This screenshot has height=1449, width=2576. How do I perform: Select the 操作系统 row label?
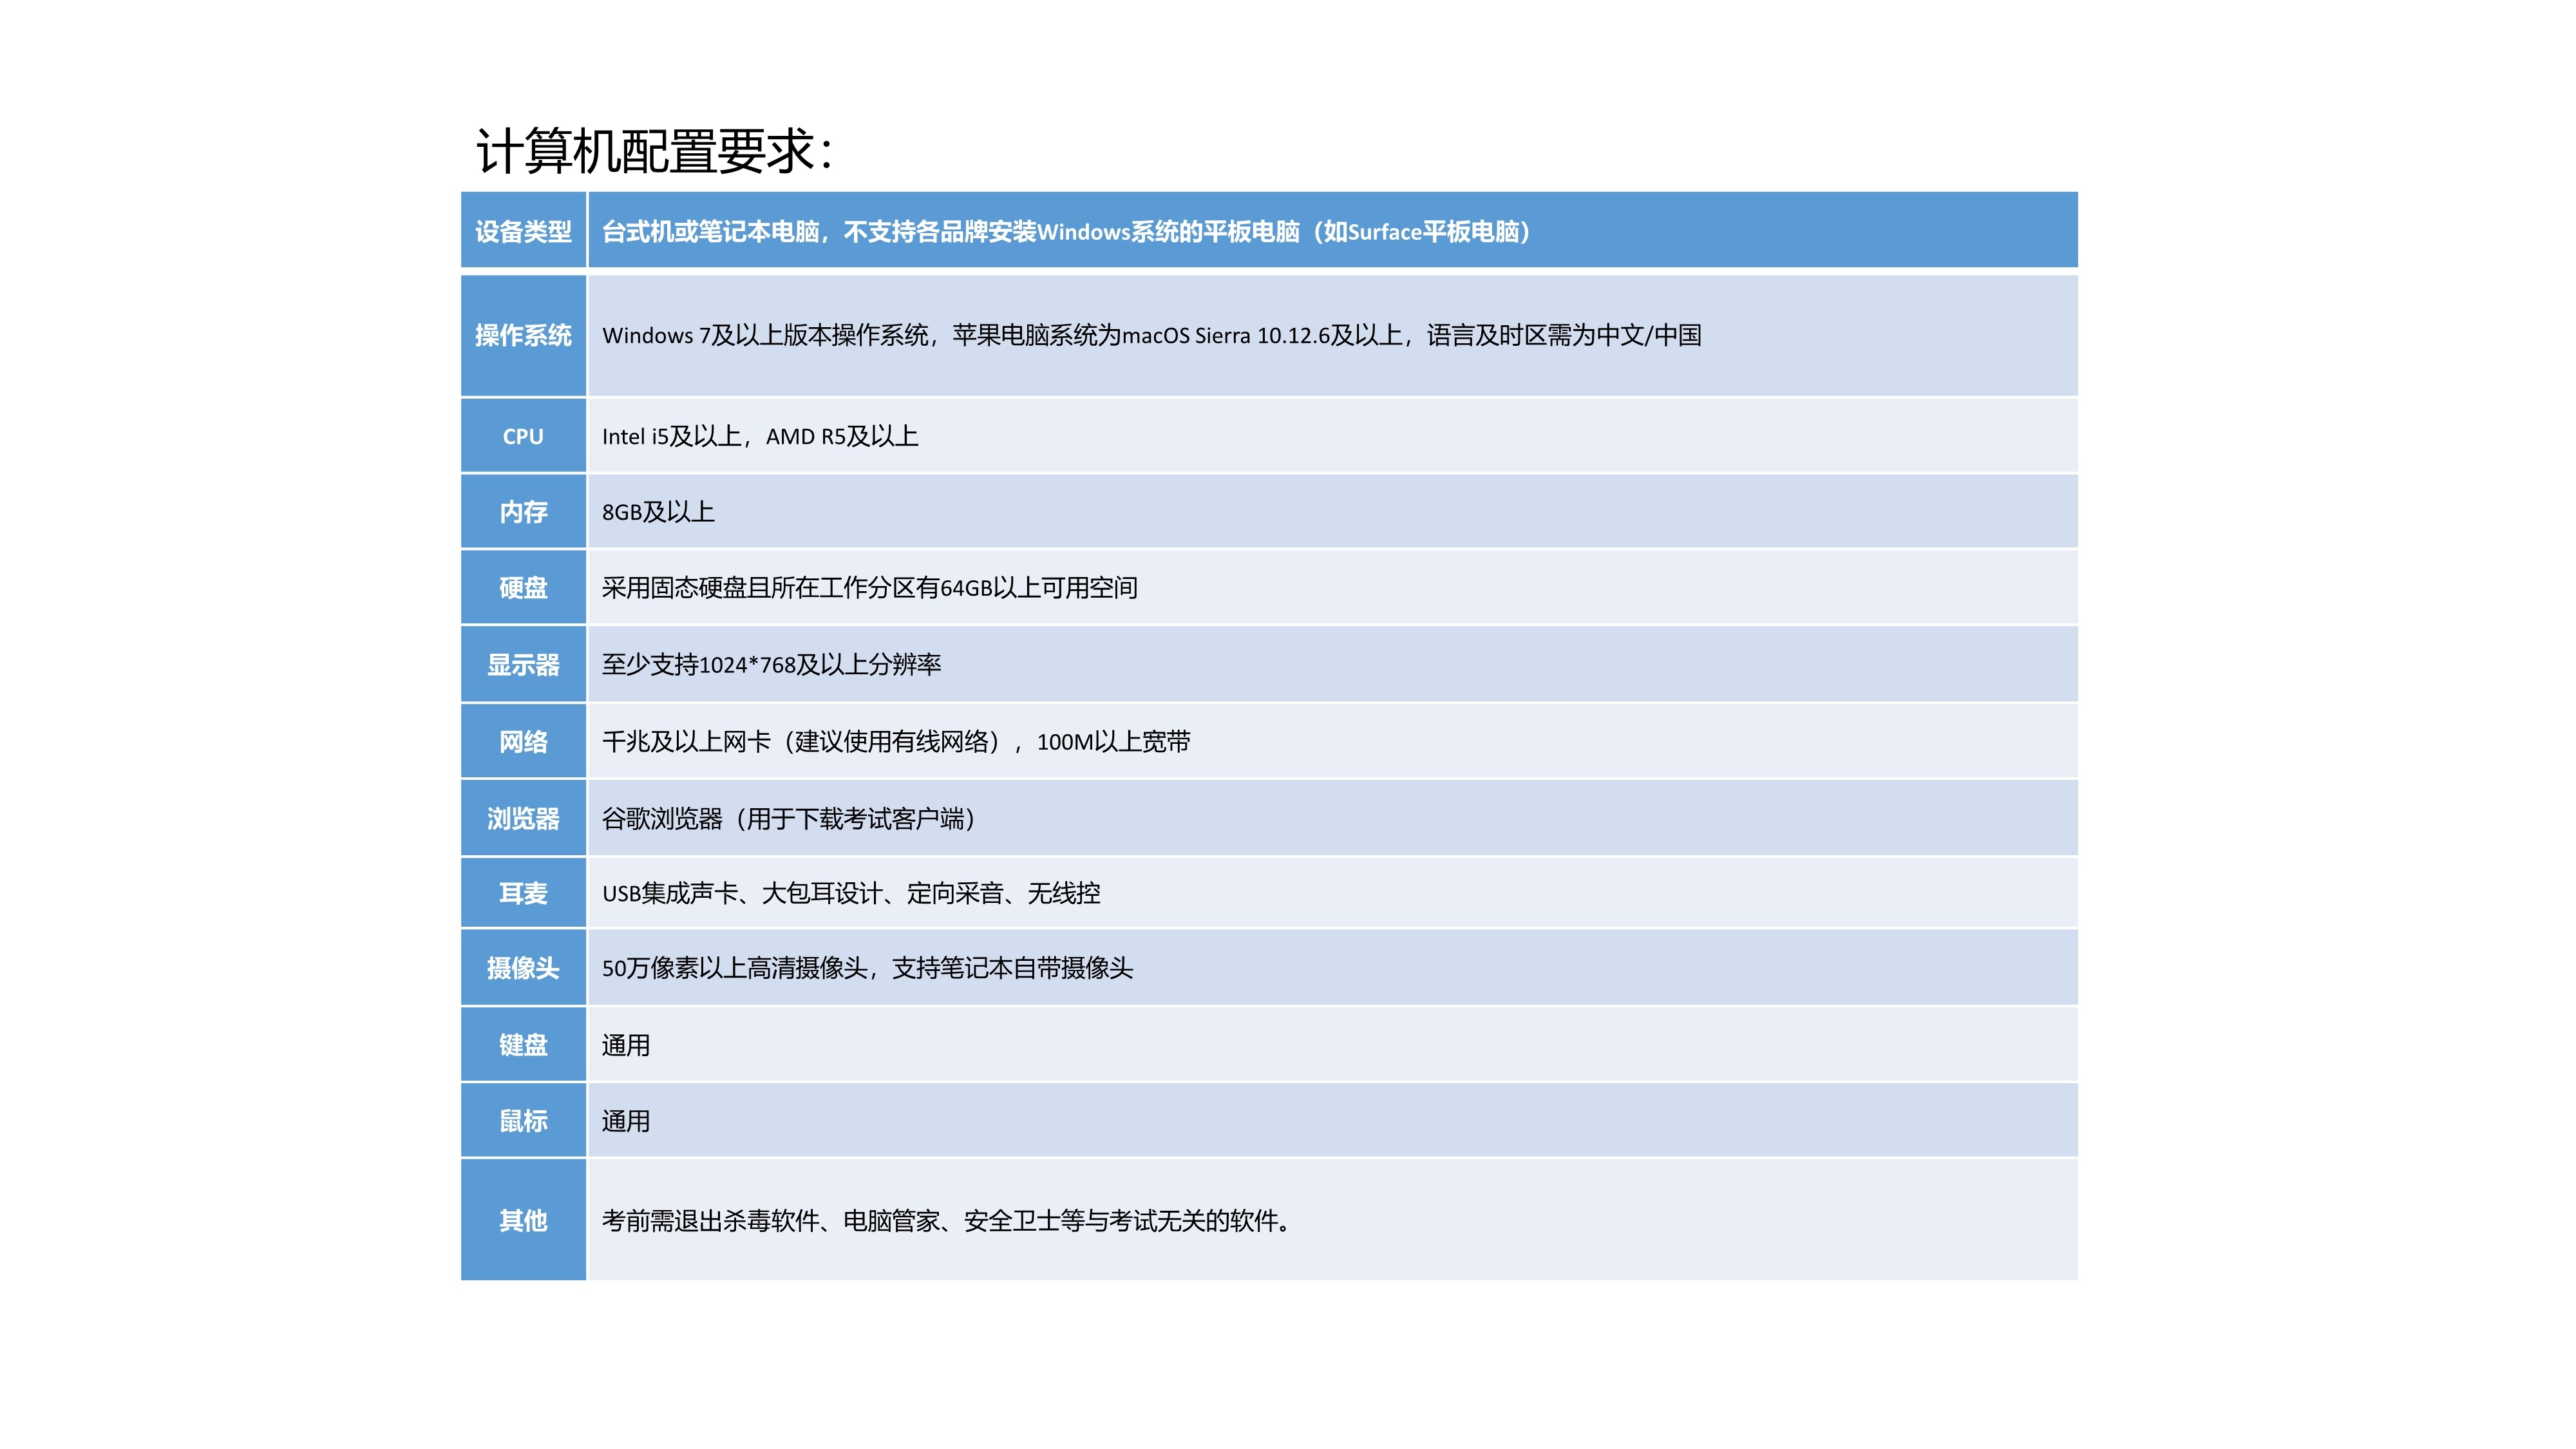point(523,335)
